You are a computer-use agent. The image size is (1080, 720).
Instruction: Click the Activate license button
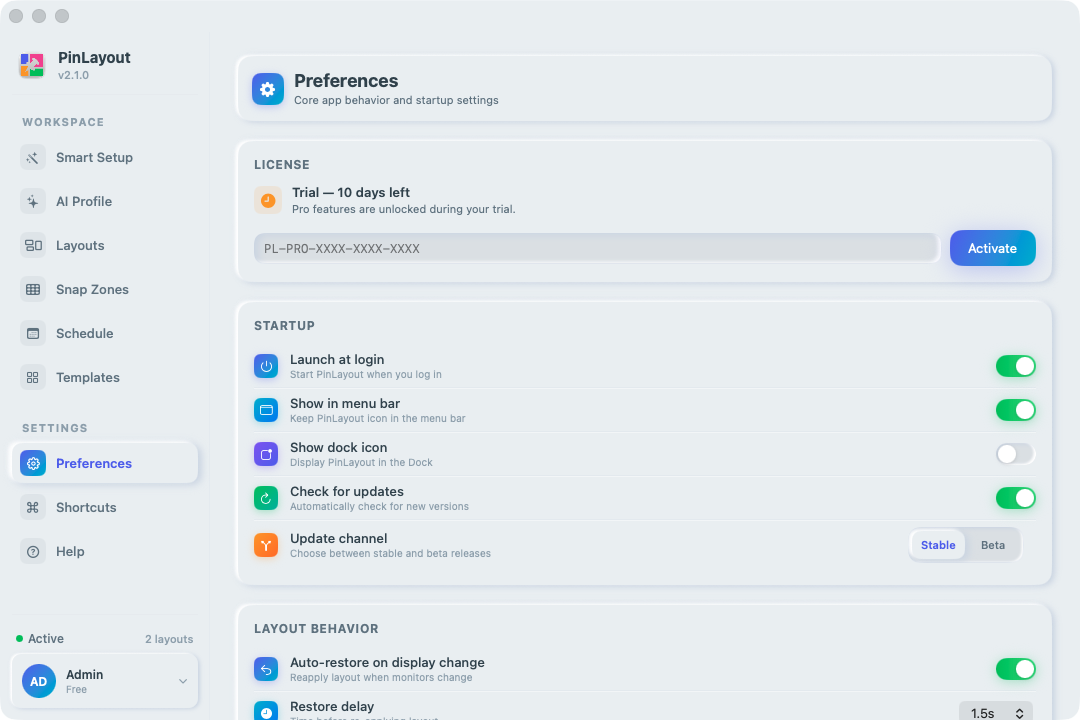click(x=993, y=249)
